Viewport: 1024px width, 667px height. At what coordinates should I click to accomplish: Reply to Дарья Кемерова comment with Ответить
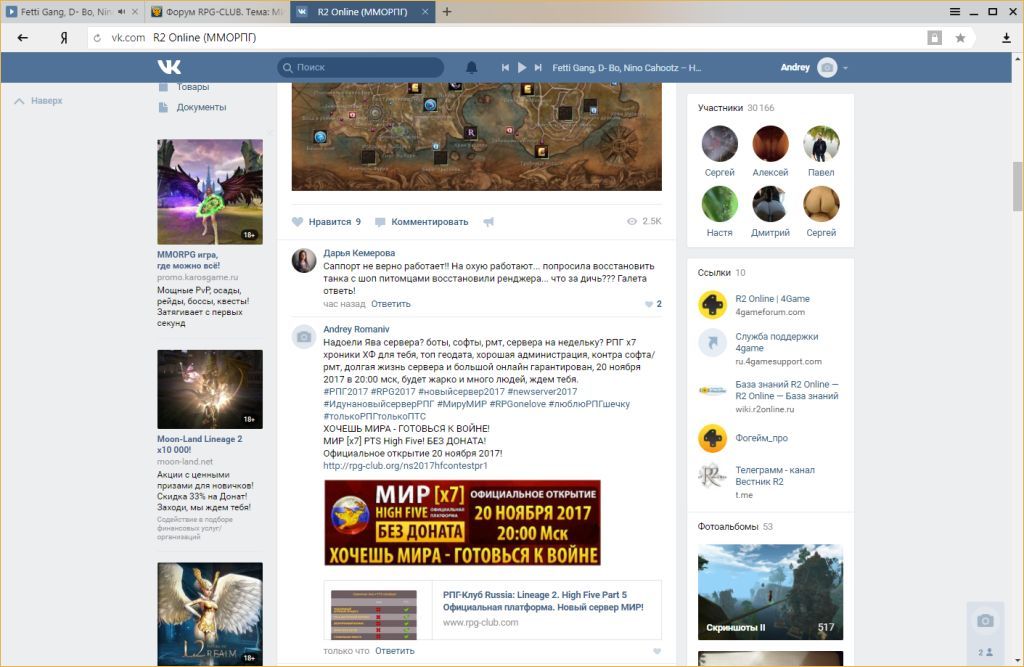(391, 304)
